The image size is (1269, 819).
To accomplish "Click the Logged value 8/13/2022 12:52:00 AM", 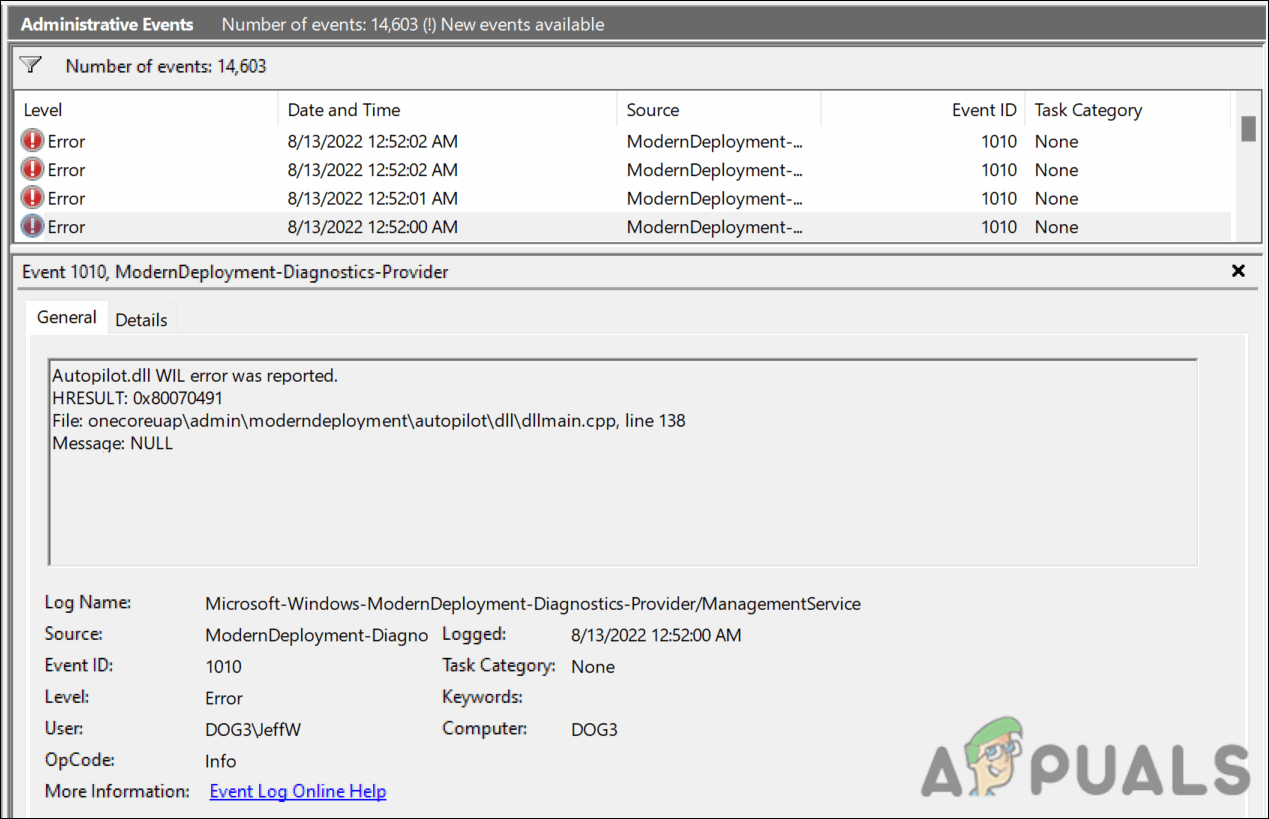I will pos(656,635).
